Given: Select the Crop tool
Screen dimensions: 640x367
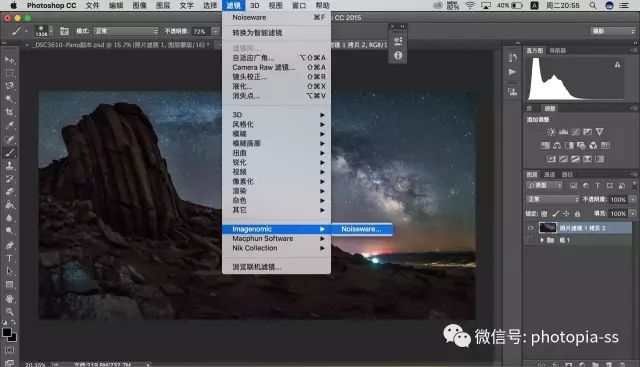Looking at the screenshot, I should tap(9, 112).
